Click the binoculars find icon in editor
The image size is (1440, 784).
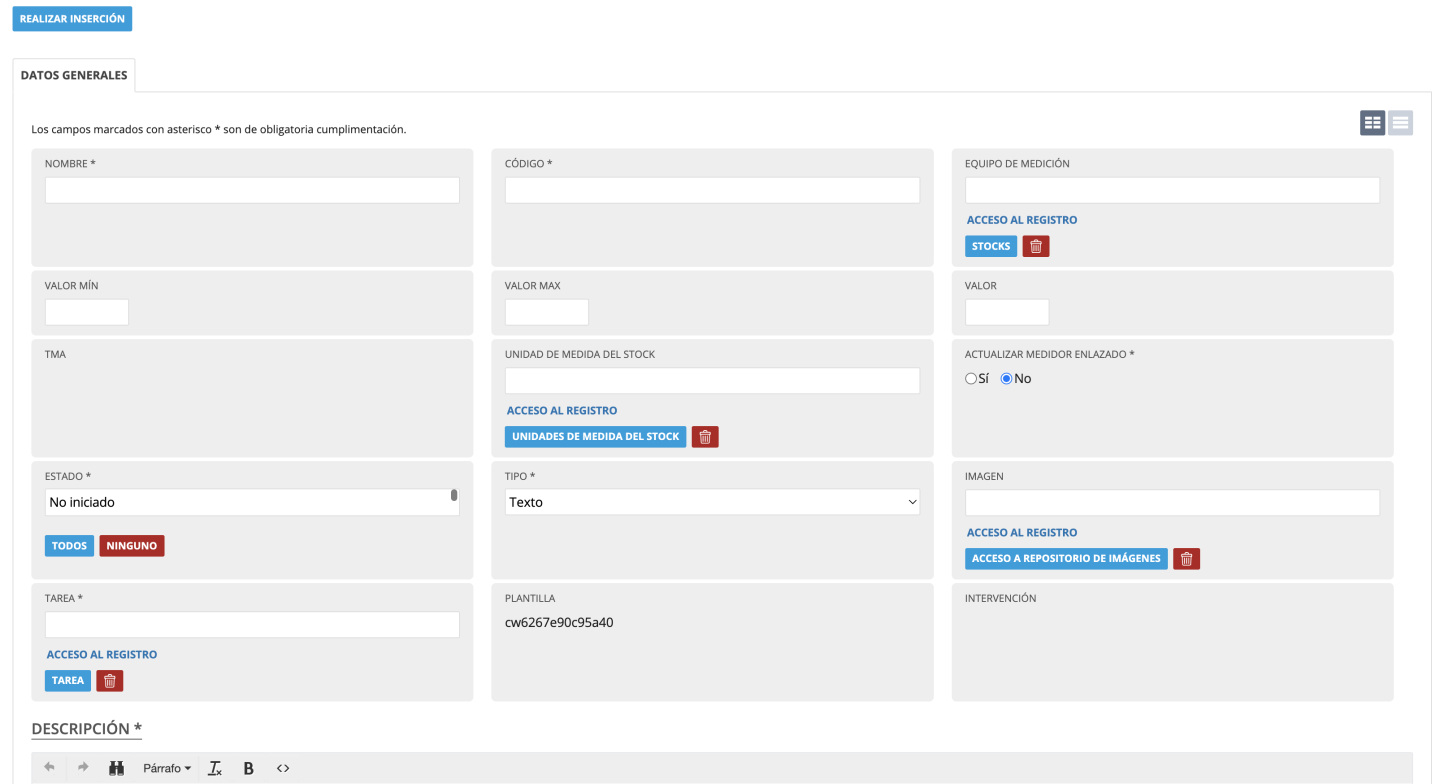116,768
